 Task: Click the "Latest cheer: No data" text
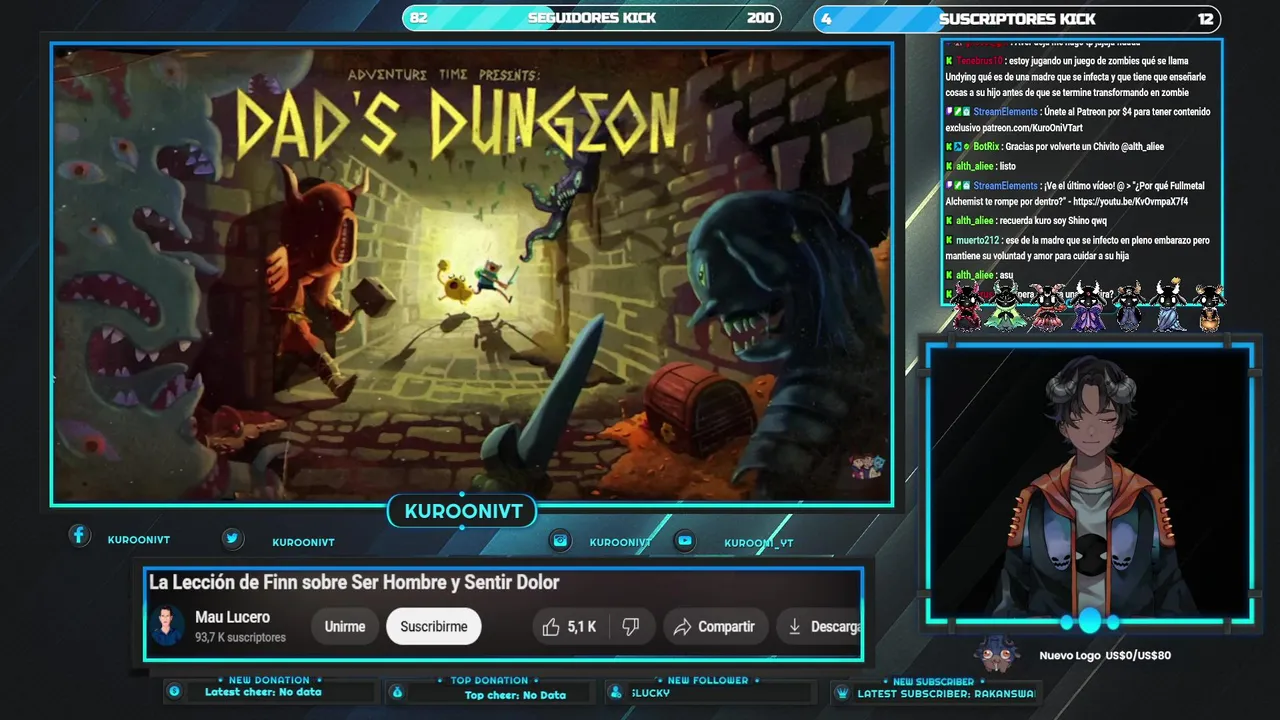[x=263, y=692]
